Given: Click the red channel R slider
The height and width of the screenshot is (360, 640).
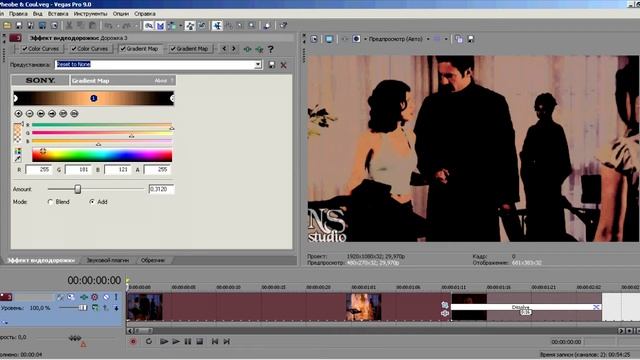Looking at the screenshot, I should [102, 125].
